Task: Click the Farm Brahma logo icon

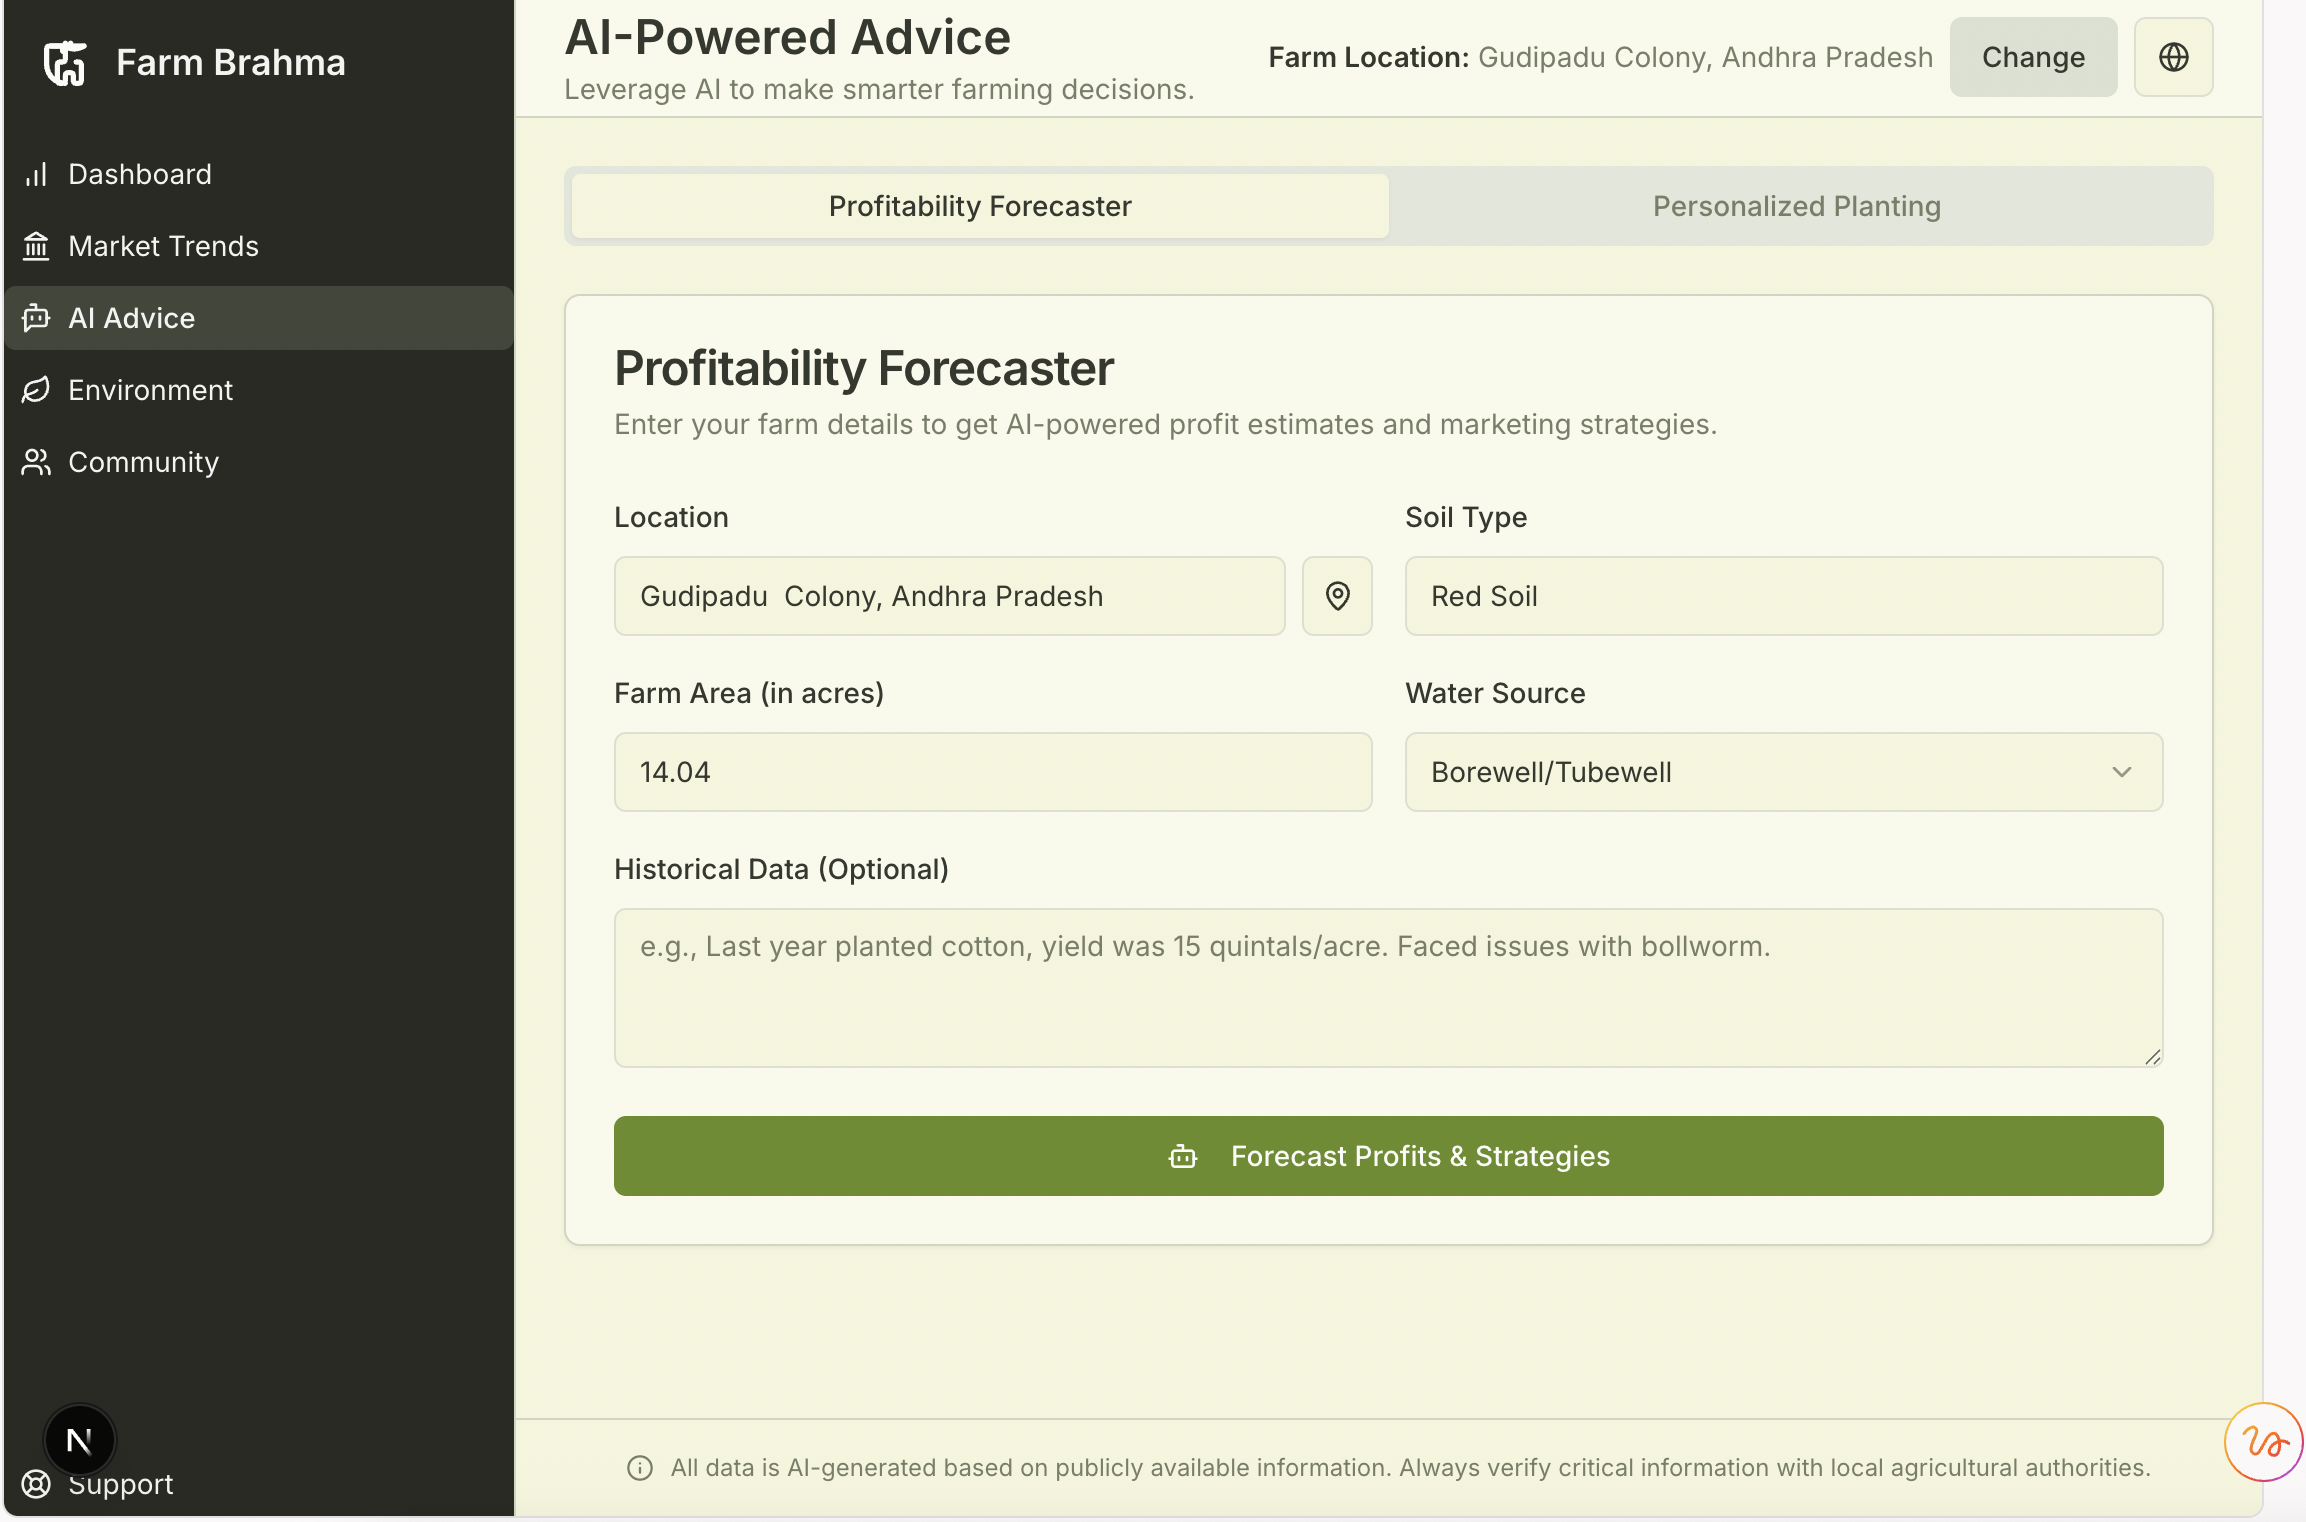Action: pyautogui.click(x=65, y=63)
